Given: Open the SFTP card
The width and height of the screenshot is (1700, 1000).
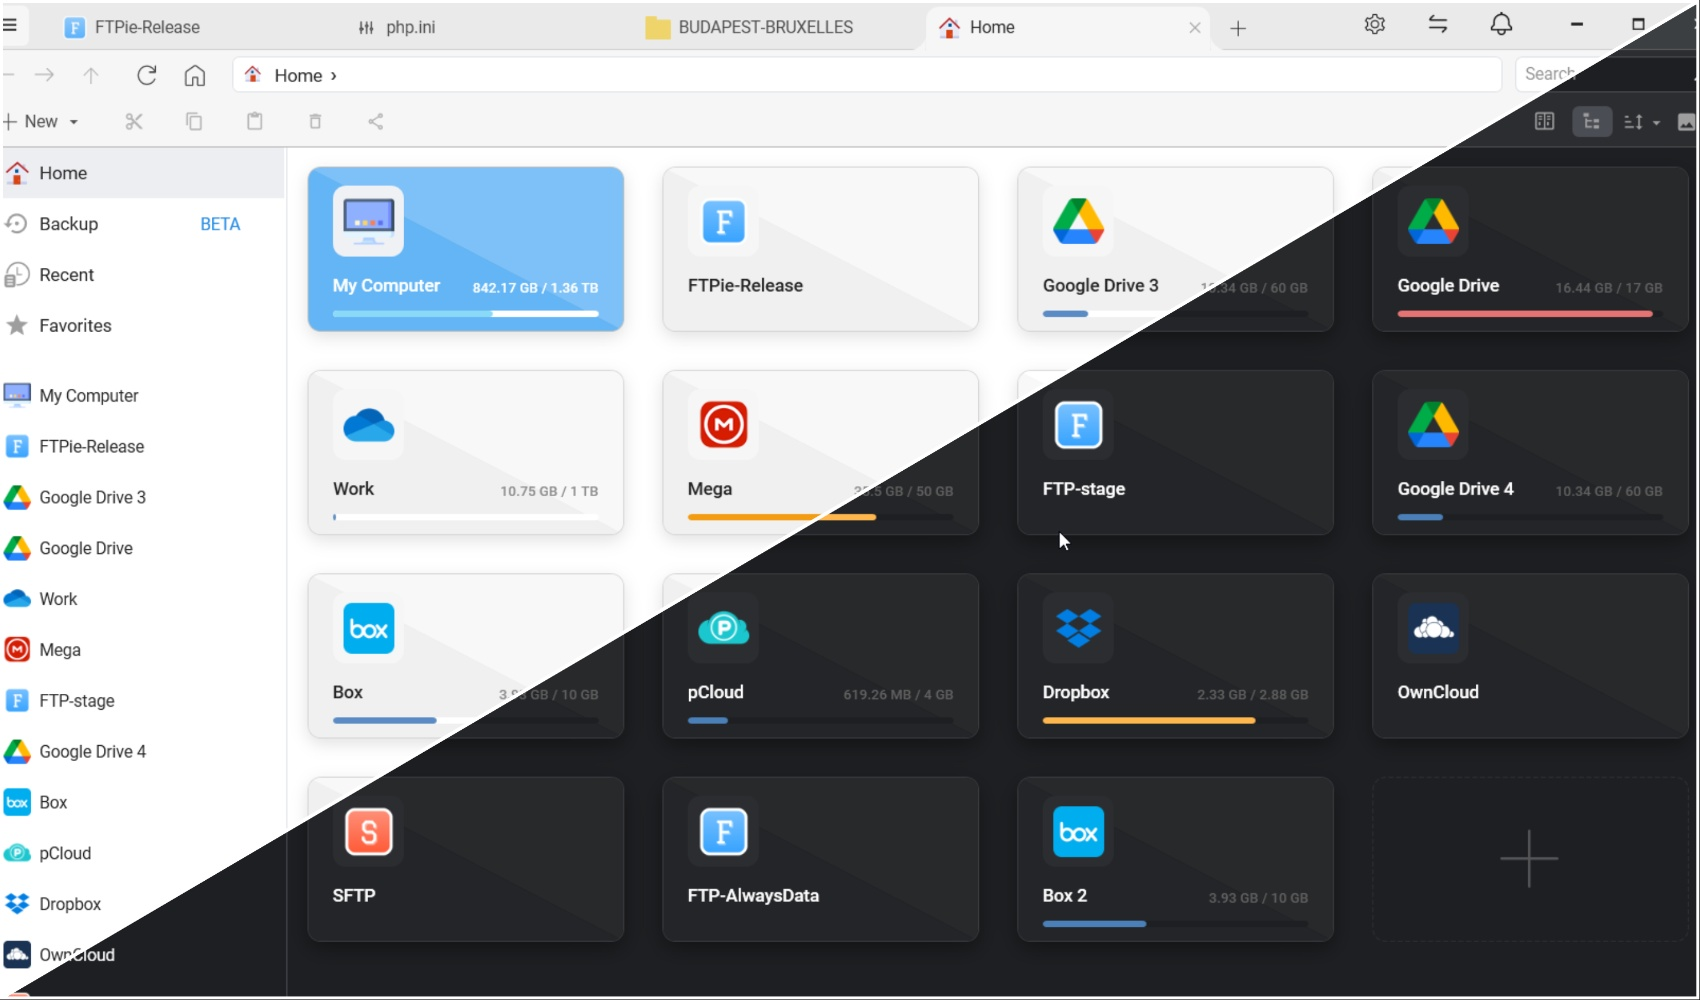Looking at the screenshot, I should (466, 859).
